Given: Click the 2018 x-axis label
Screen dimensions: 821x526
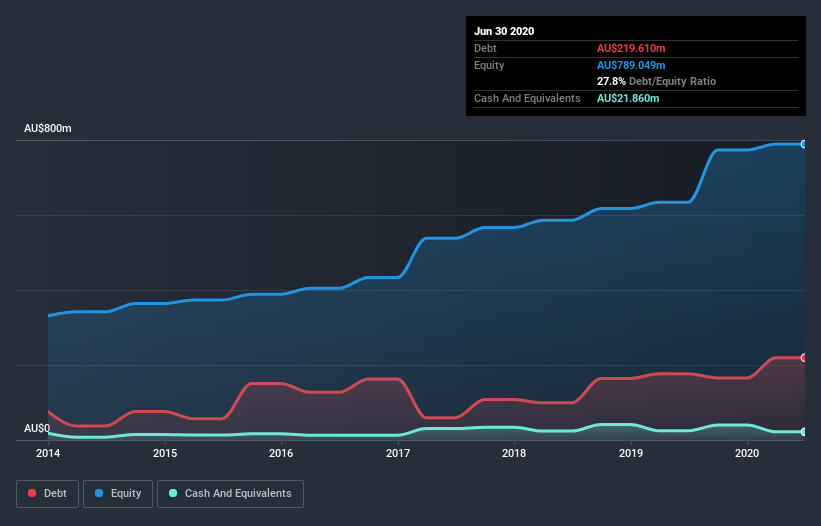Looking at the screenshot, I should click(514, 453).
